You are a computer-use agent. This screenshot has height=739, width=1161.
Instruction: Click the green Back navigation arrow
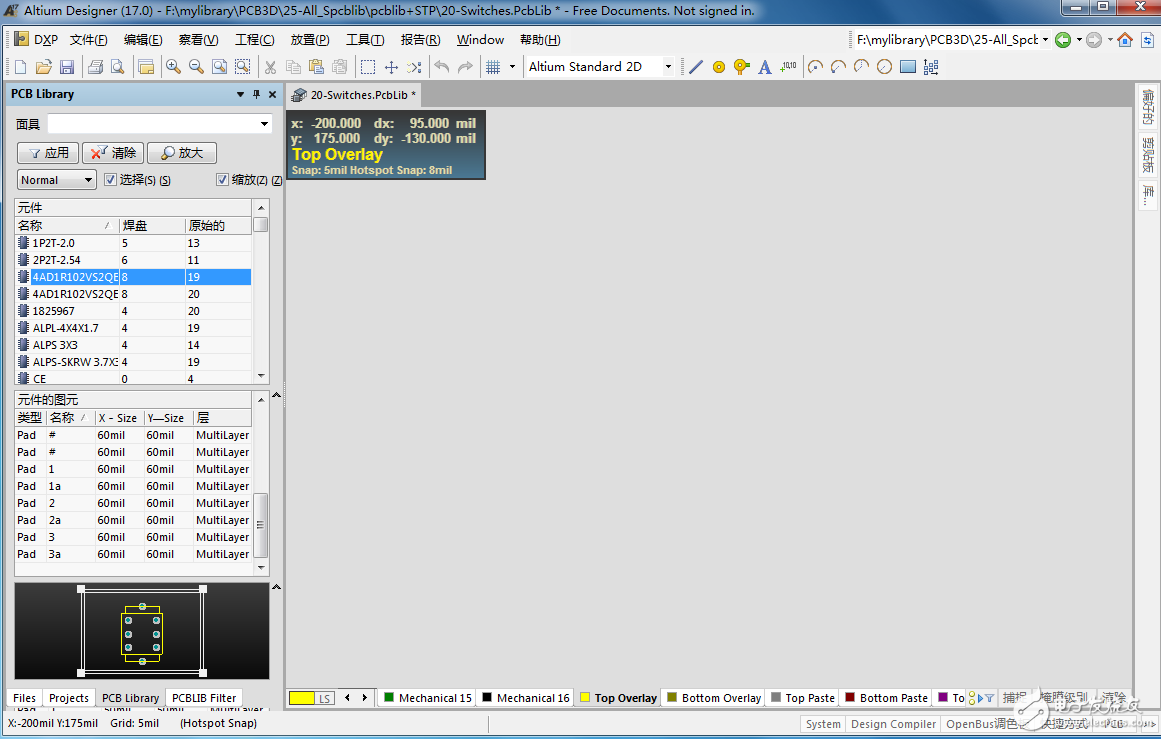pos(1063,40)
